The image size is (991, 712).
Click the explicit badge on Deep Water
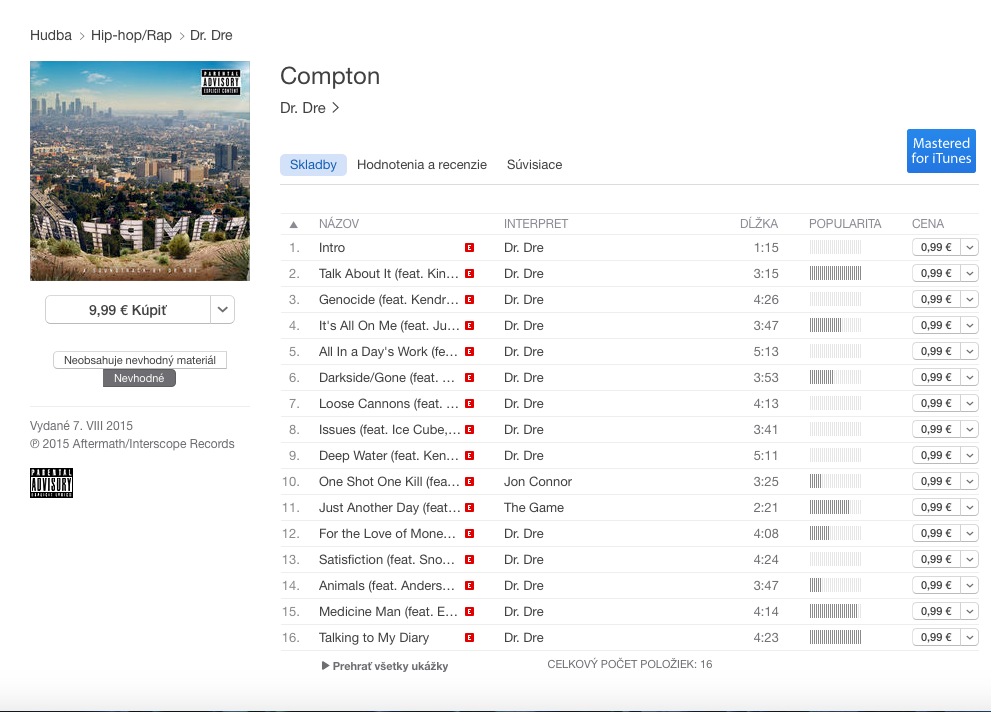[x=470, y=456]
